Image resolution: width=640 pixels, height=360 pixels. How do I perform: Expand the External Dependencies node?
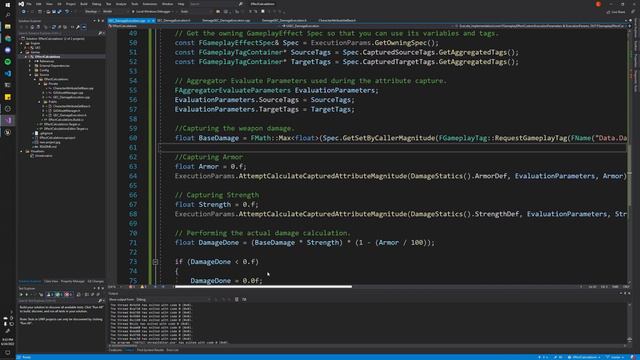click(x=30, y=66)
